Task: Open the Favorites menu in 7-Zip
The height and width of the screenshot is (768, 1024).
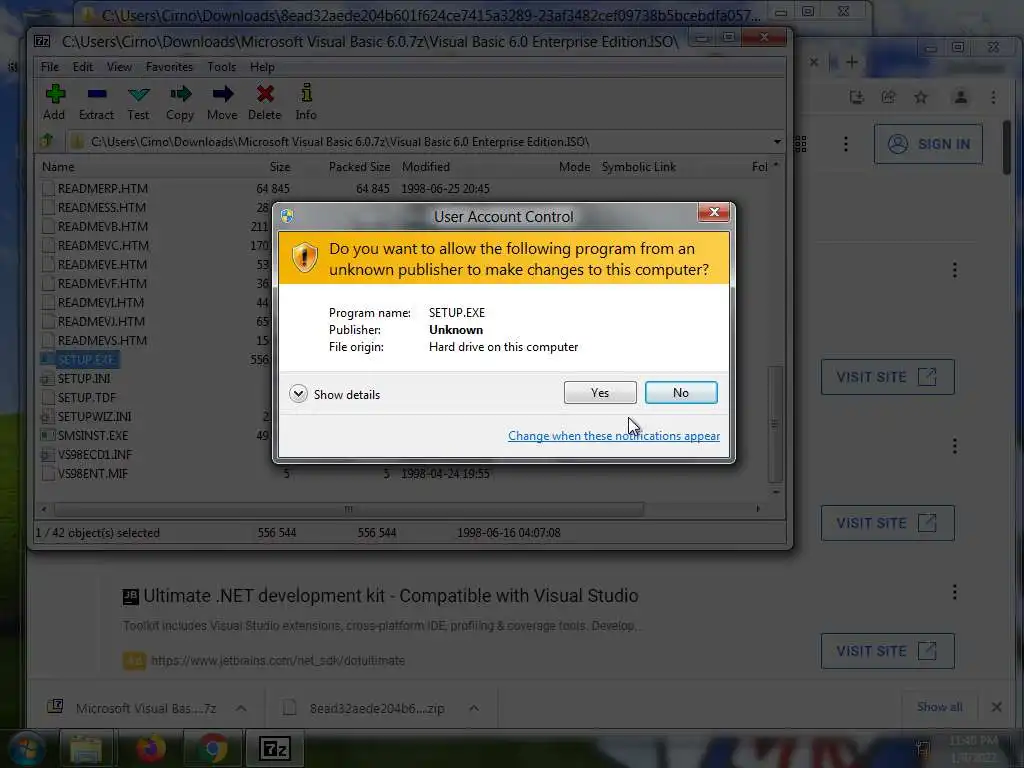Action: coord(169,67)
